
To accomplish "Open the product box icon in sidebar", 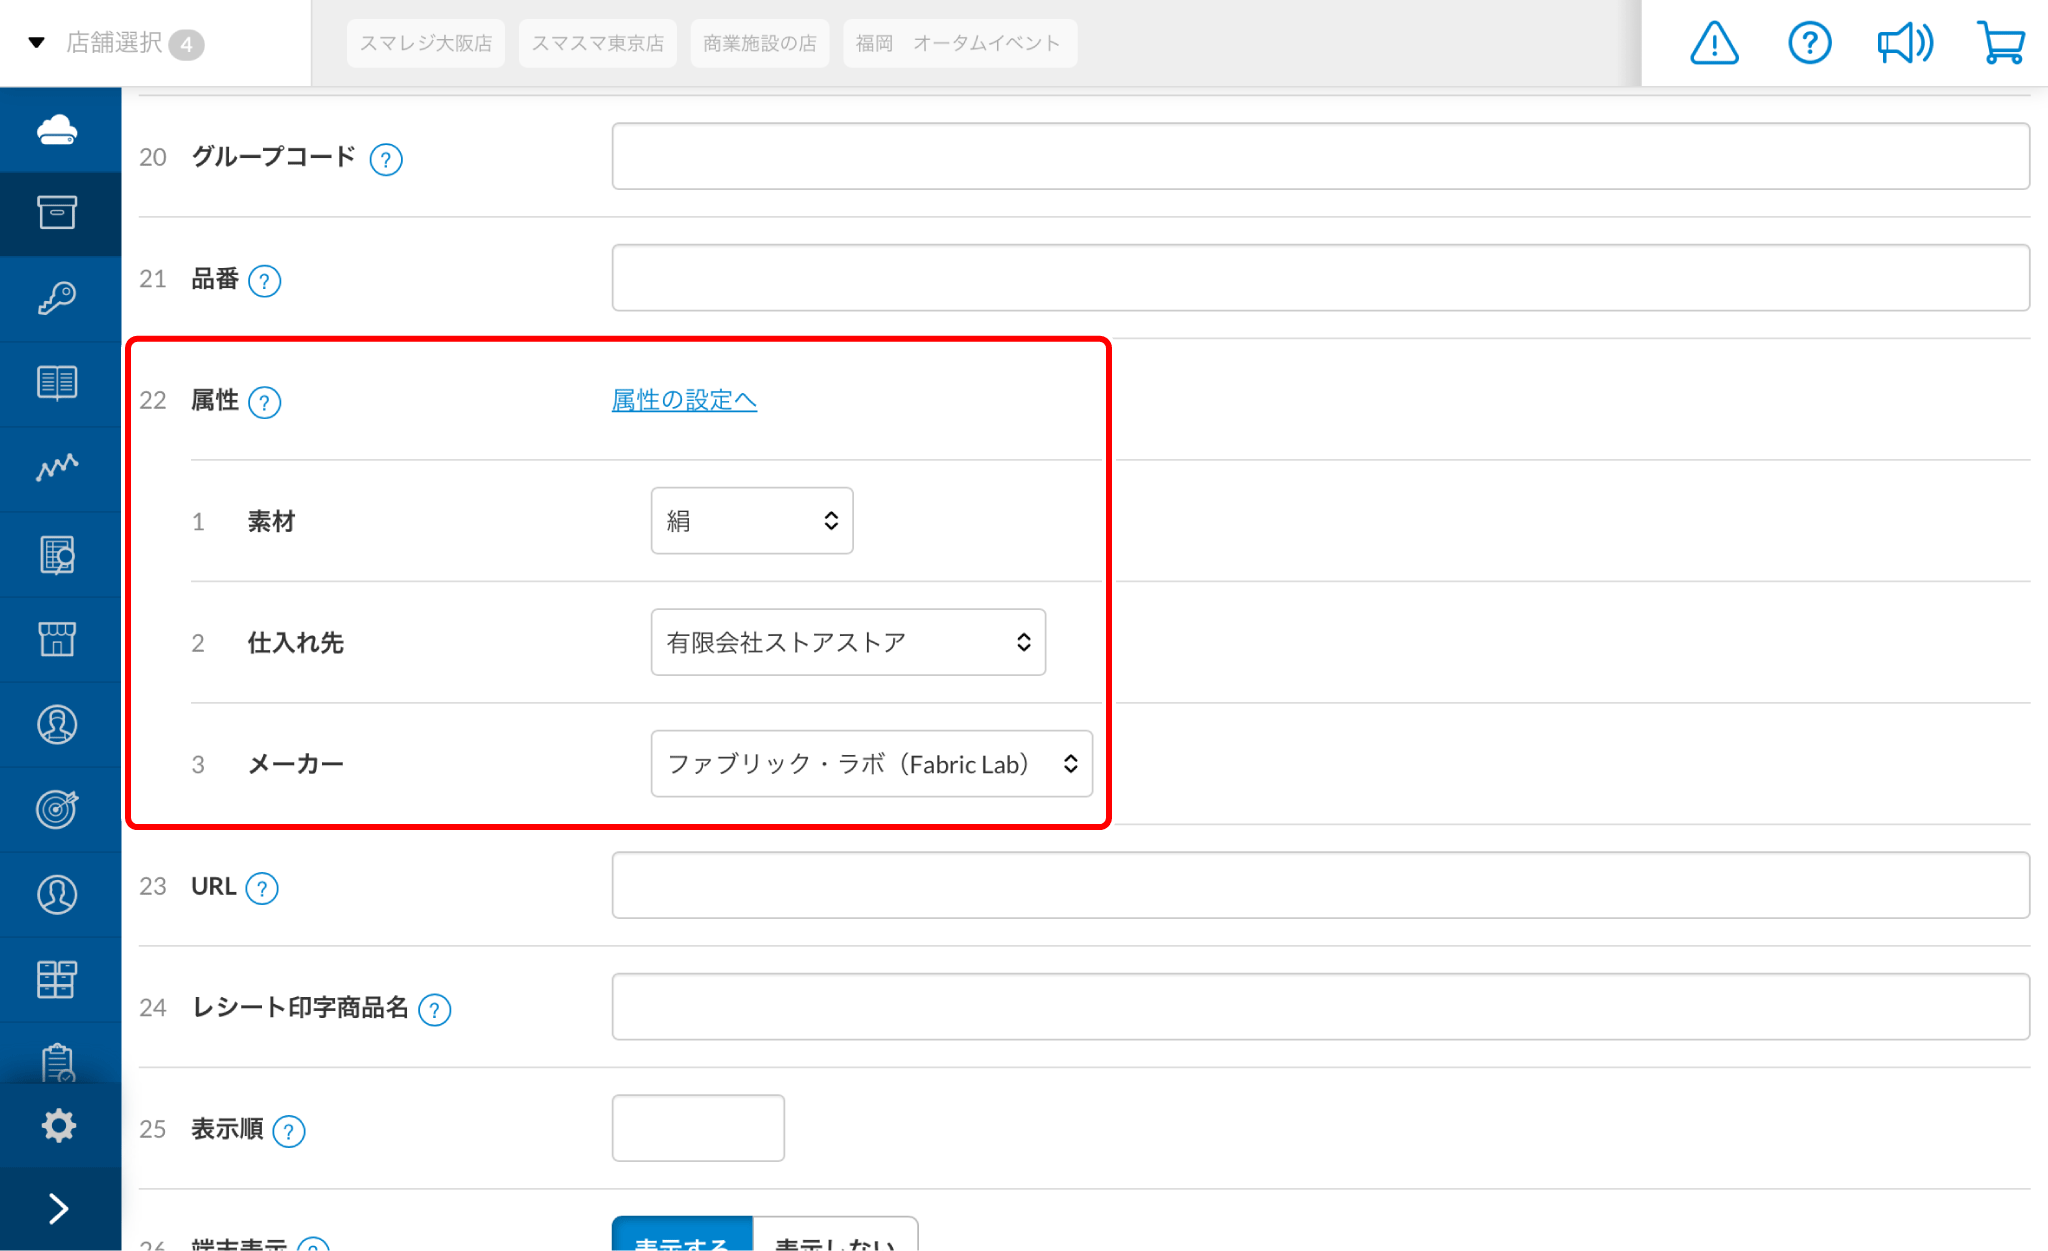I will click(x=58, y=213).
